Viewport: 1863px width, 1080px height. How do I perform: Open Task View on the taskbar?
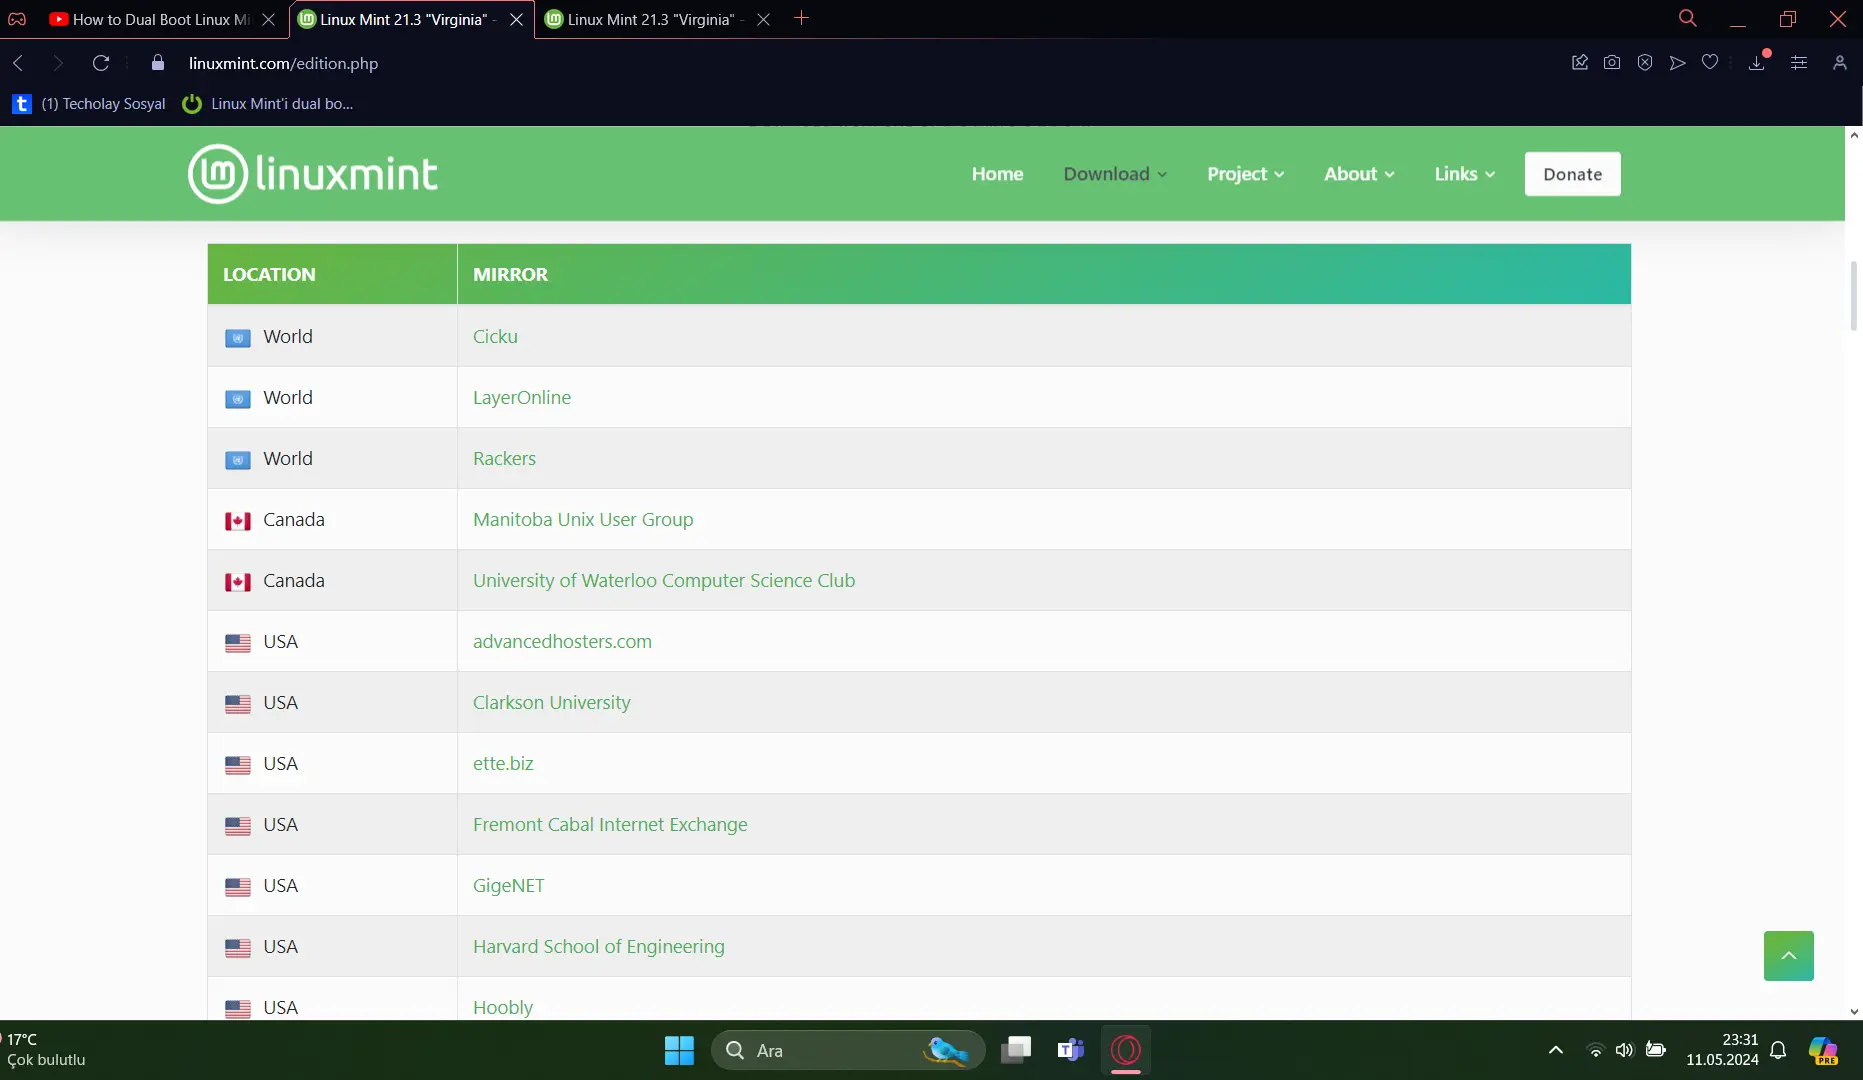click(1016, 1050)
